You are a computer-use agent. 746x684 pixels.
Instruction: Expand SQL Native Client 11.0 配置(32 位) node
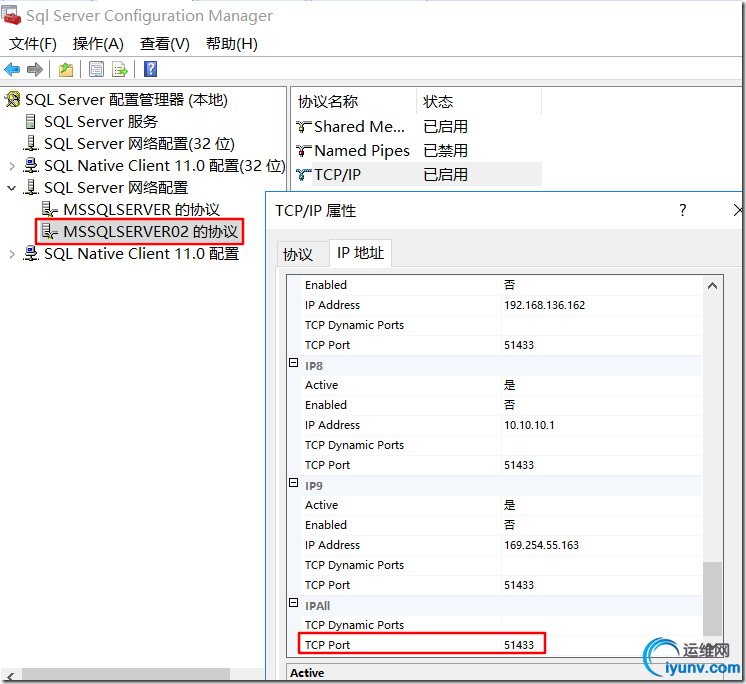click(x=12, y=166)
